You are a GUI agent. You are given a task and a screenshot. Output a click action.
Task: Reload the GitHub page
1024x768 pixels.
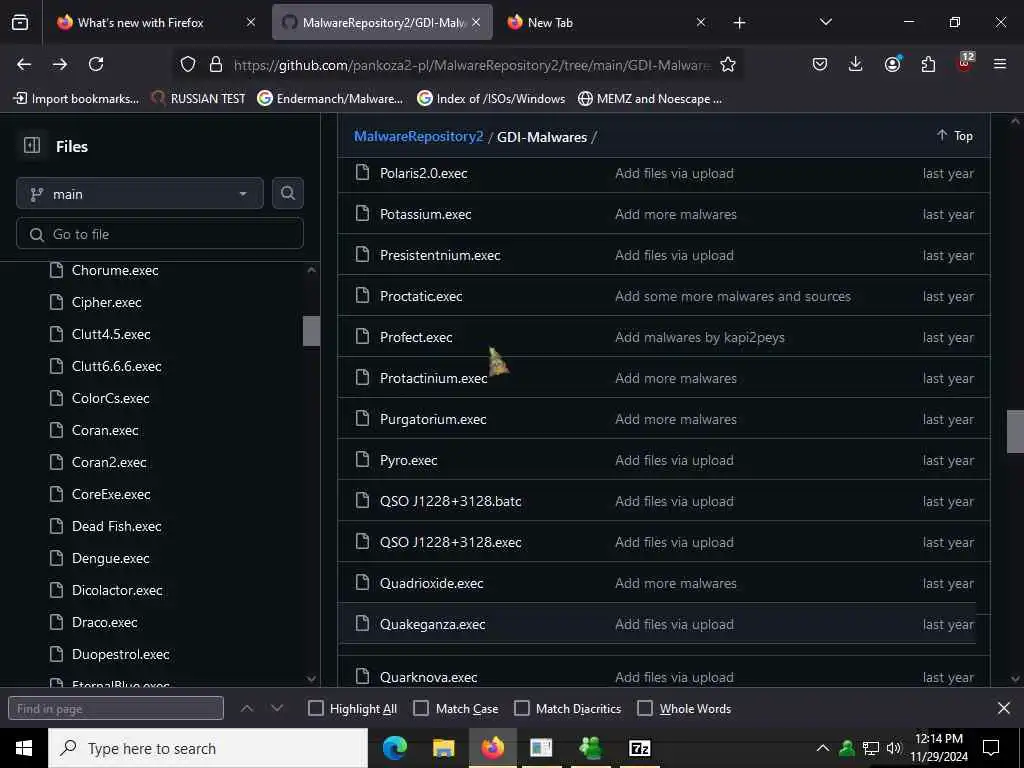[96, 64]
